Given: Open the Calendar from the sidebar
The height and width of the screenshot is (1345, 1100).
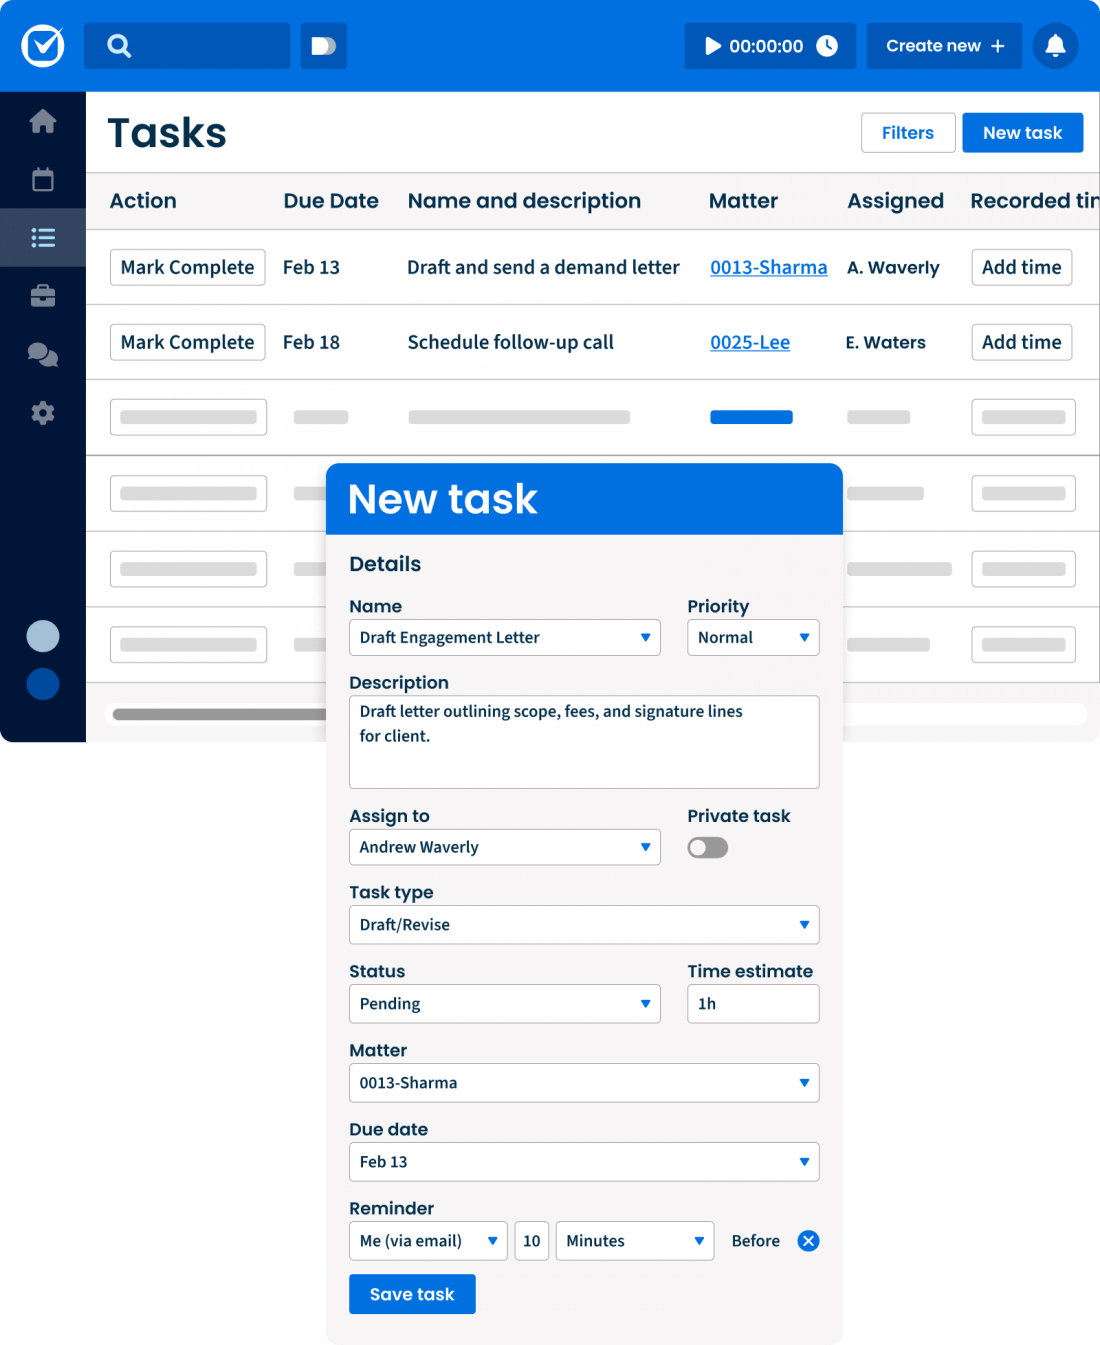Looking at the screenshot, I should pos(42,179).
